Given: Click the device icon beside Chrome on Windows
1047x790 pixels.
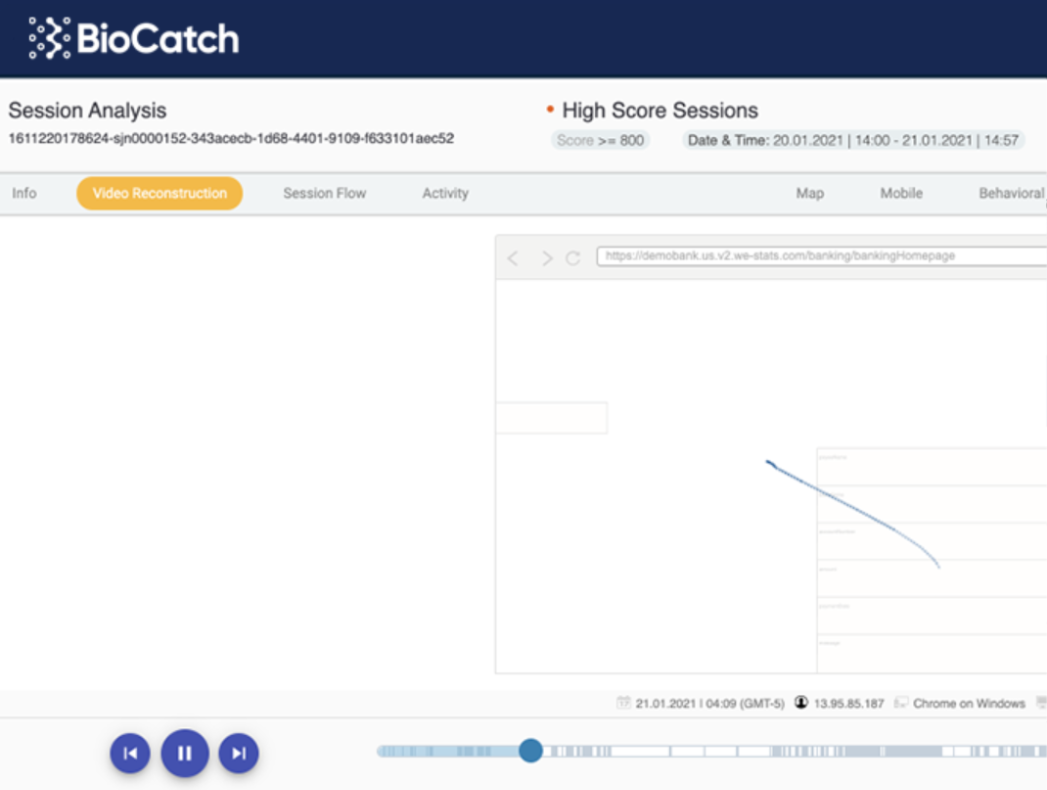Looking at the screenshot, I should tap(901, 703).
